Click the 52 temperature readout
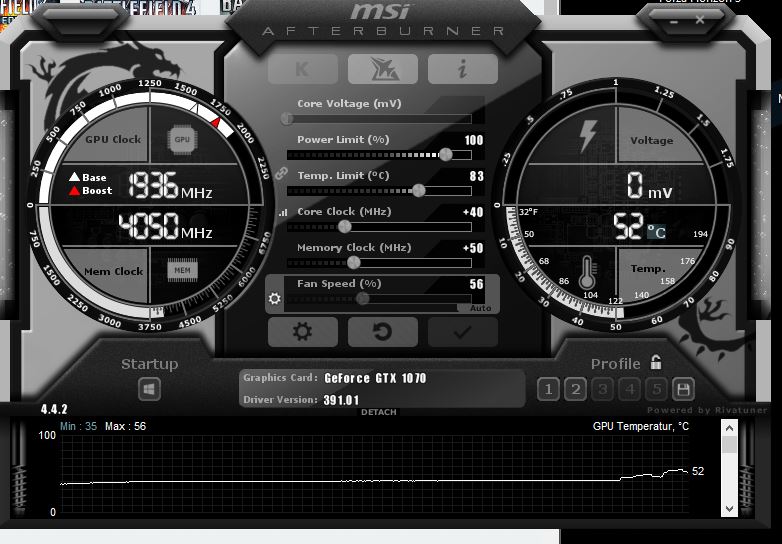Viewport: 782px width, 544px height. pyautogui.click(x=628, y=226)
